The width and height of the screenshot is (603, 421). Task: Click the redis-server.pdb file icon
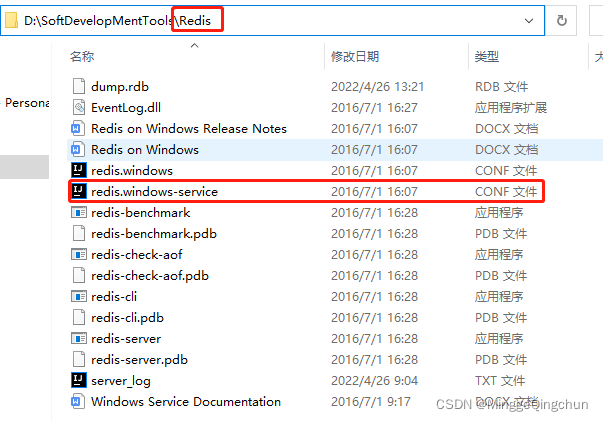[x=79, y=359]
